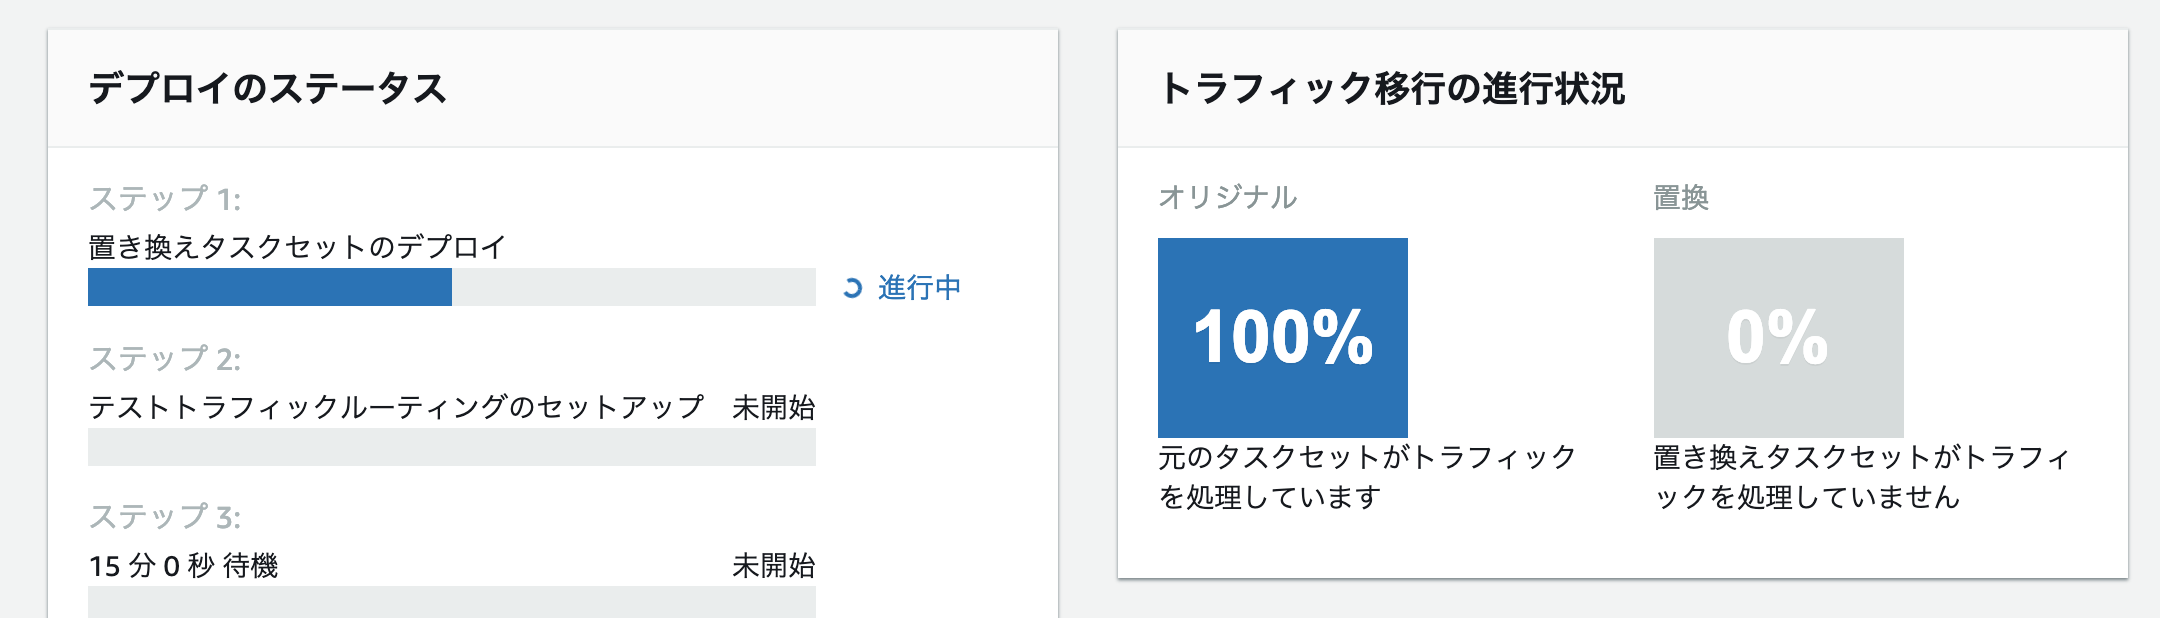Click the ステップ 3: label
The width and height of the screenshot is (2160, 618).
pos(165,517)
